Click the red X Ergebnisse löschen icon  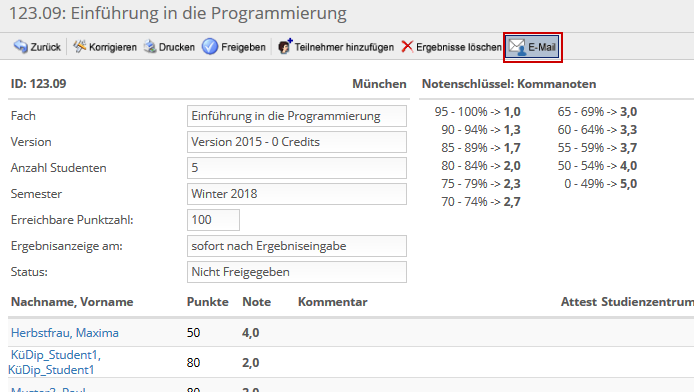coord(407,46)
